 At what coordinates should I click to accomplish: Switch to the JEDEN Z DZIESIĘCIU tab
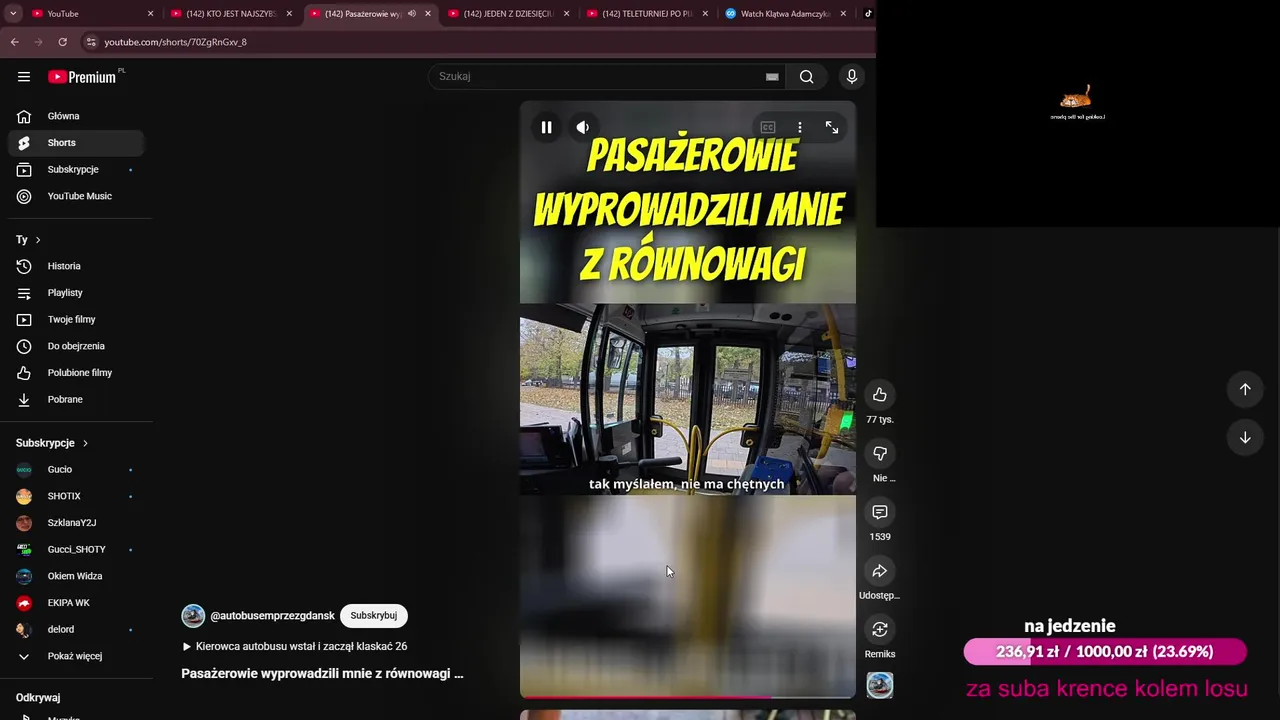pyautogui.click(x=510, y=14)
